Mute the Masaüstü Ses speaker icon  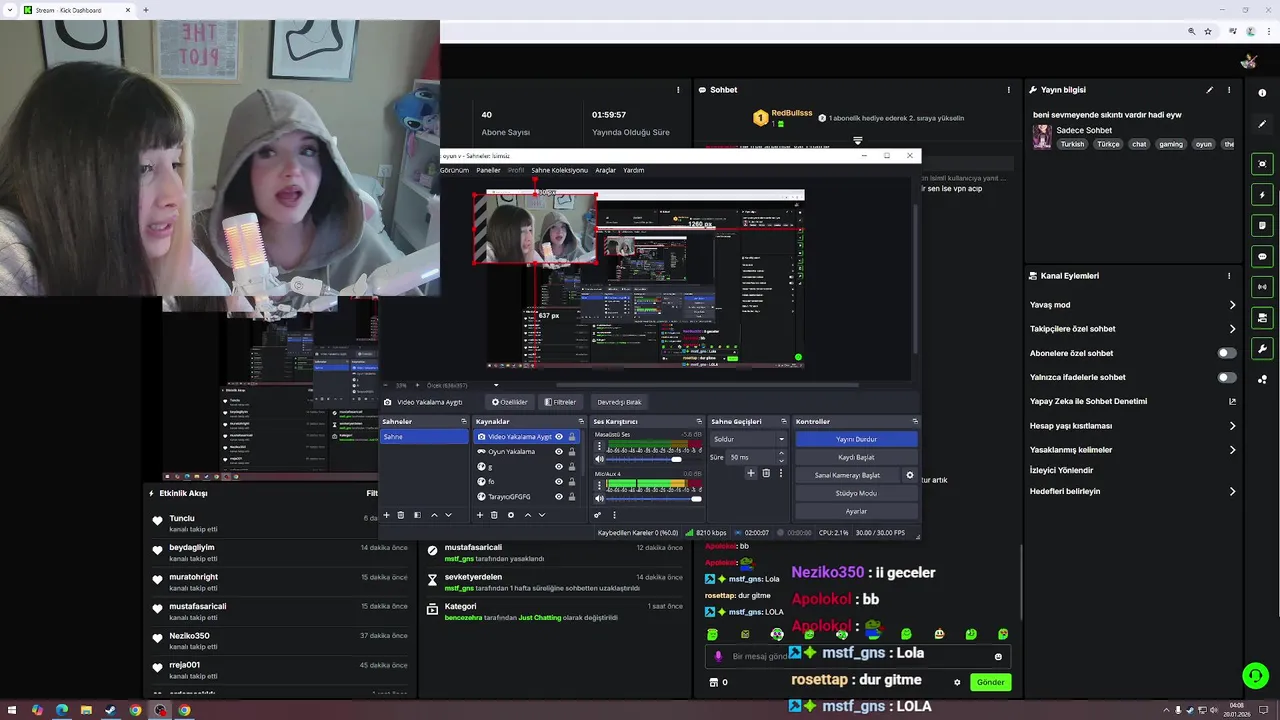(600, 459)
